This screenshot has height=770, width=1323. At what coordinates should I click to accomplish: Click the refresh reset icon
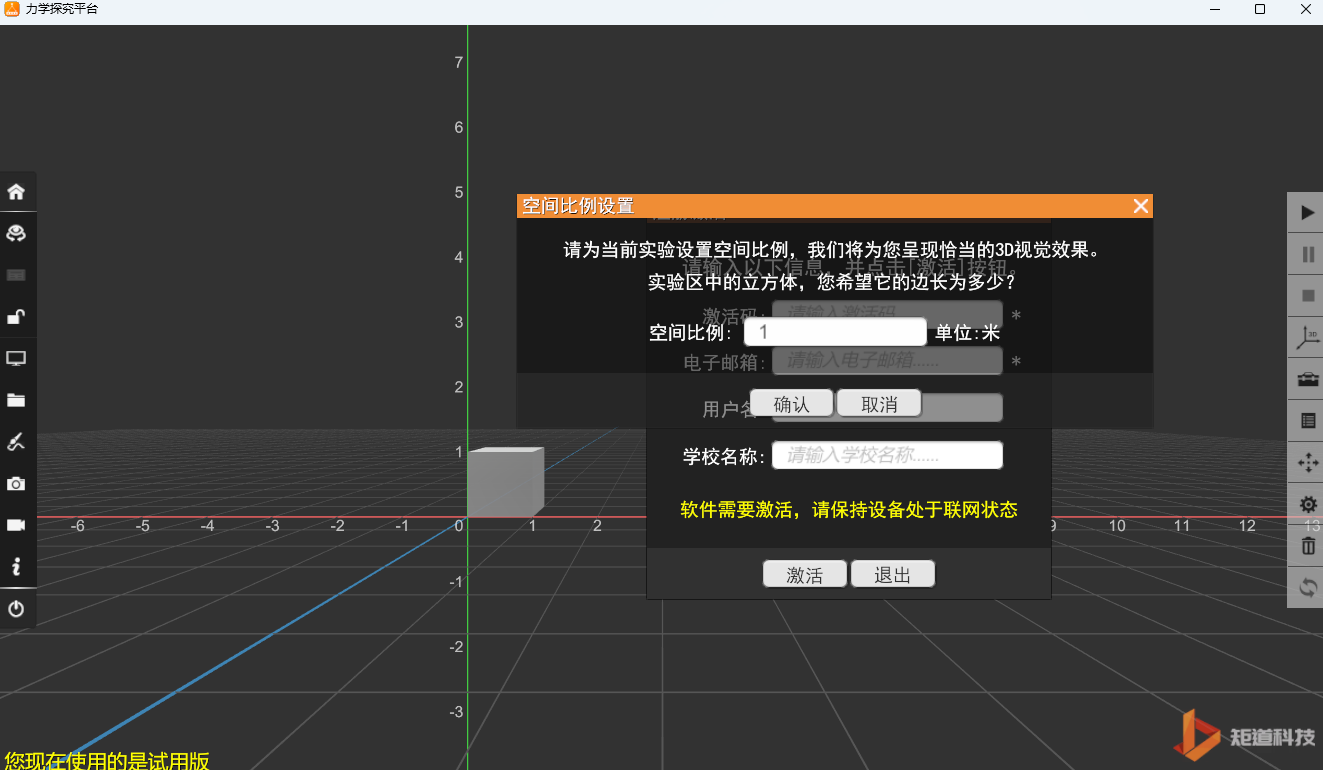coord(1308,588)
